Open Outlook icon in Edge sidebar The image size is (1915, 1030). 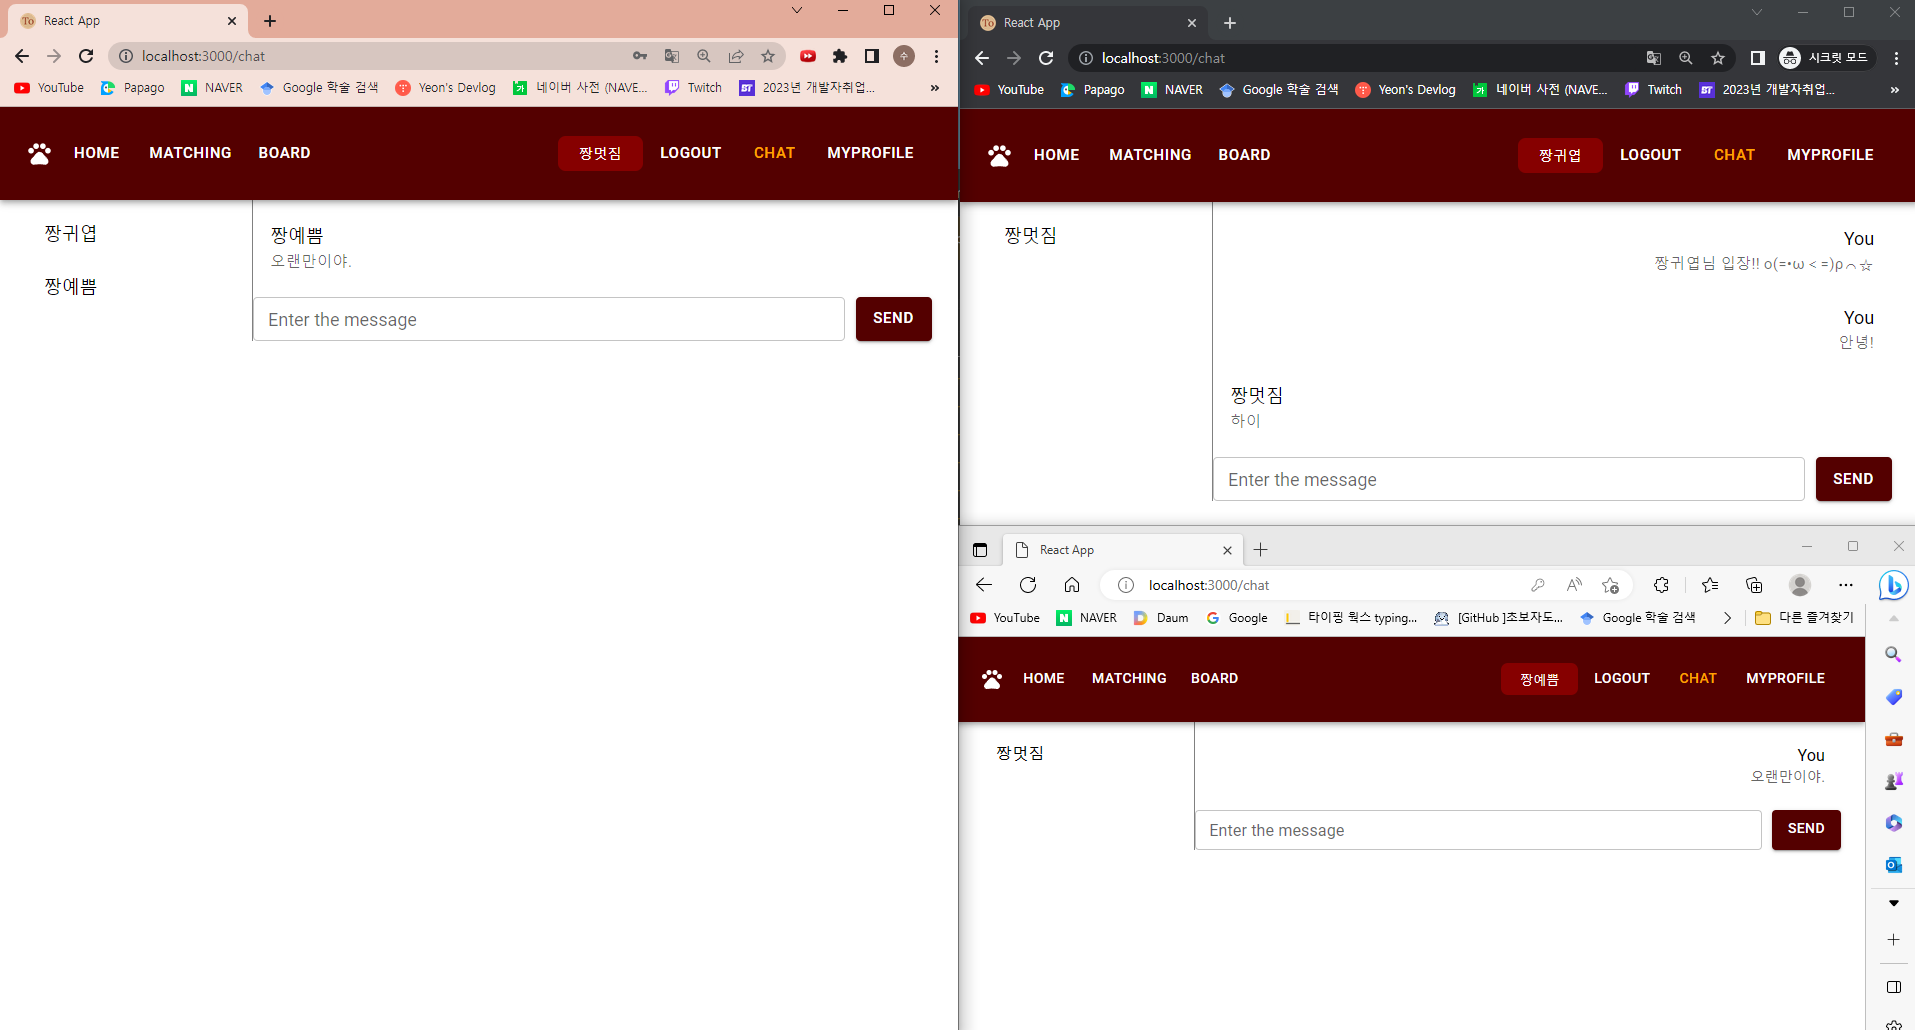coord(1893,864)
